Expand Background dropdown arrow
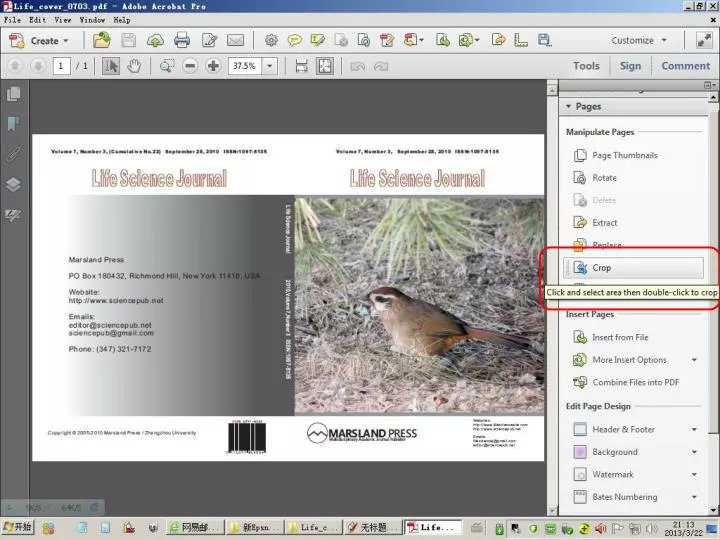 tap(694, 452)
